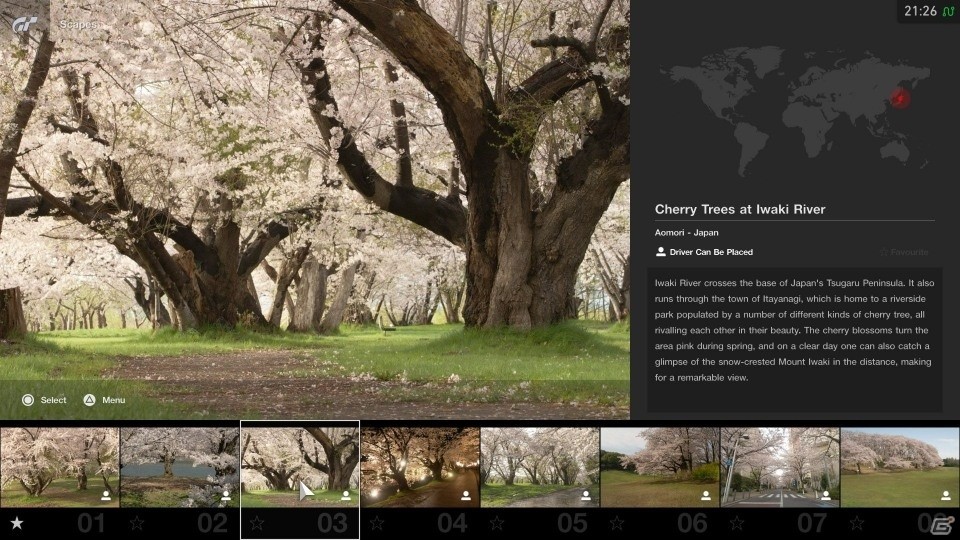Toggle favourite star for scape 01
960x540 pixels.
pyautogui.click(x=17, y=523)
